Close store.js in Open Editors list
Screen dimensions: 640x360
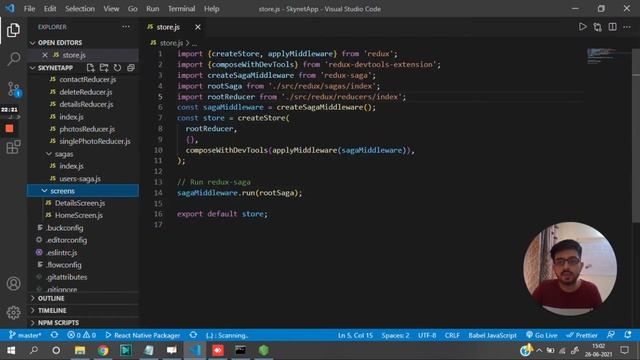click(x=45, y=55)
